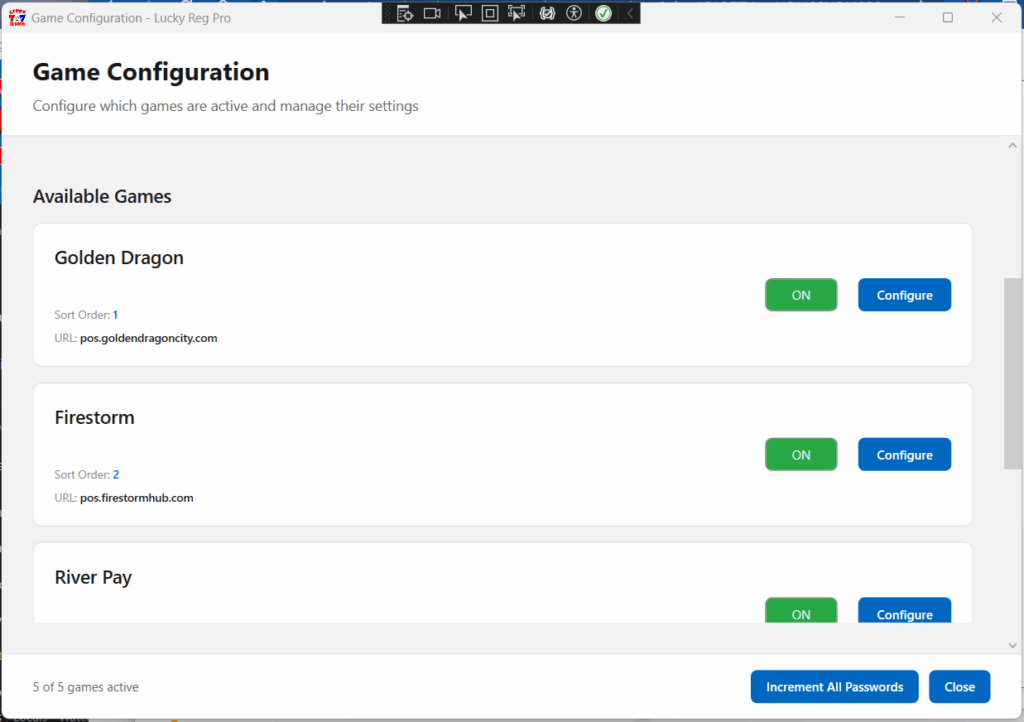Grab the debug toolbar drag handle
Viewport: 1024px width, 722px height.
pos(387,13)
